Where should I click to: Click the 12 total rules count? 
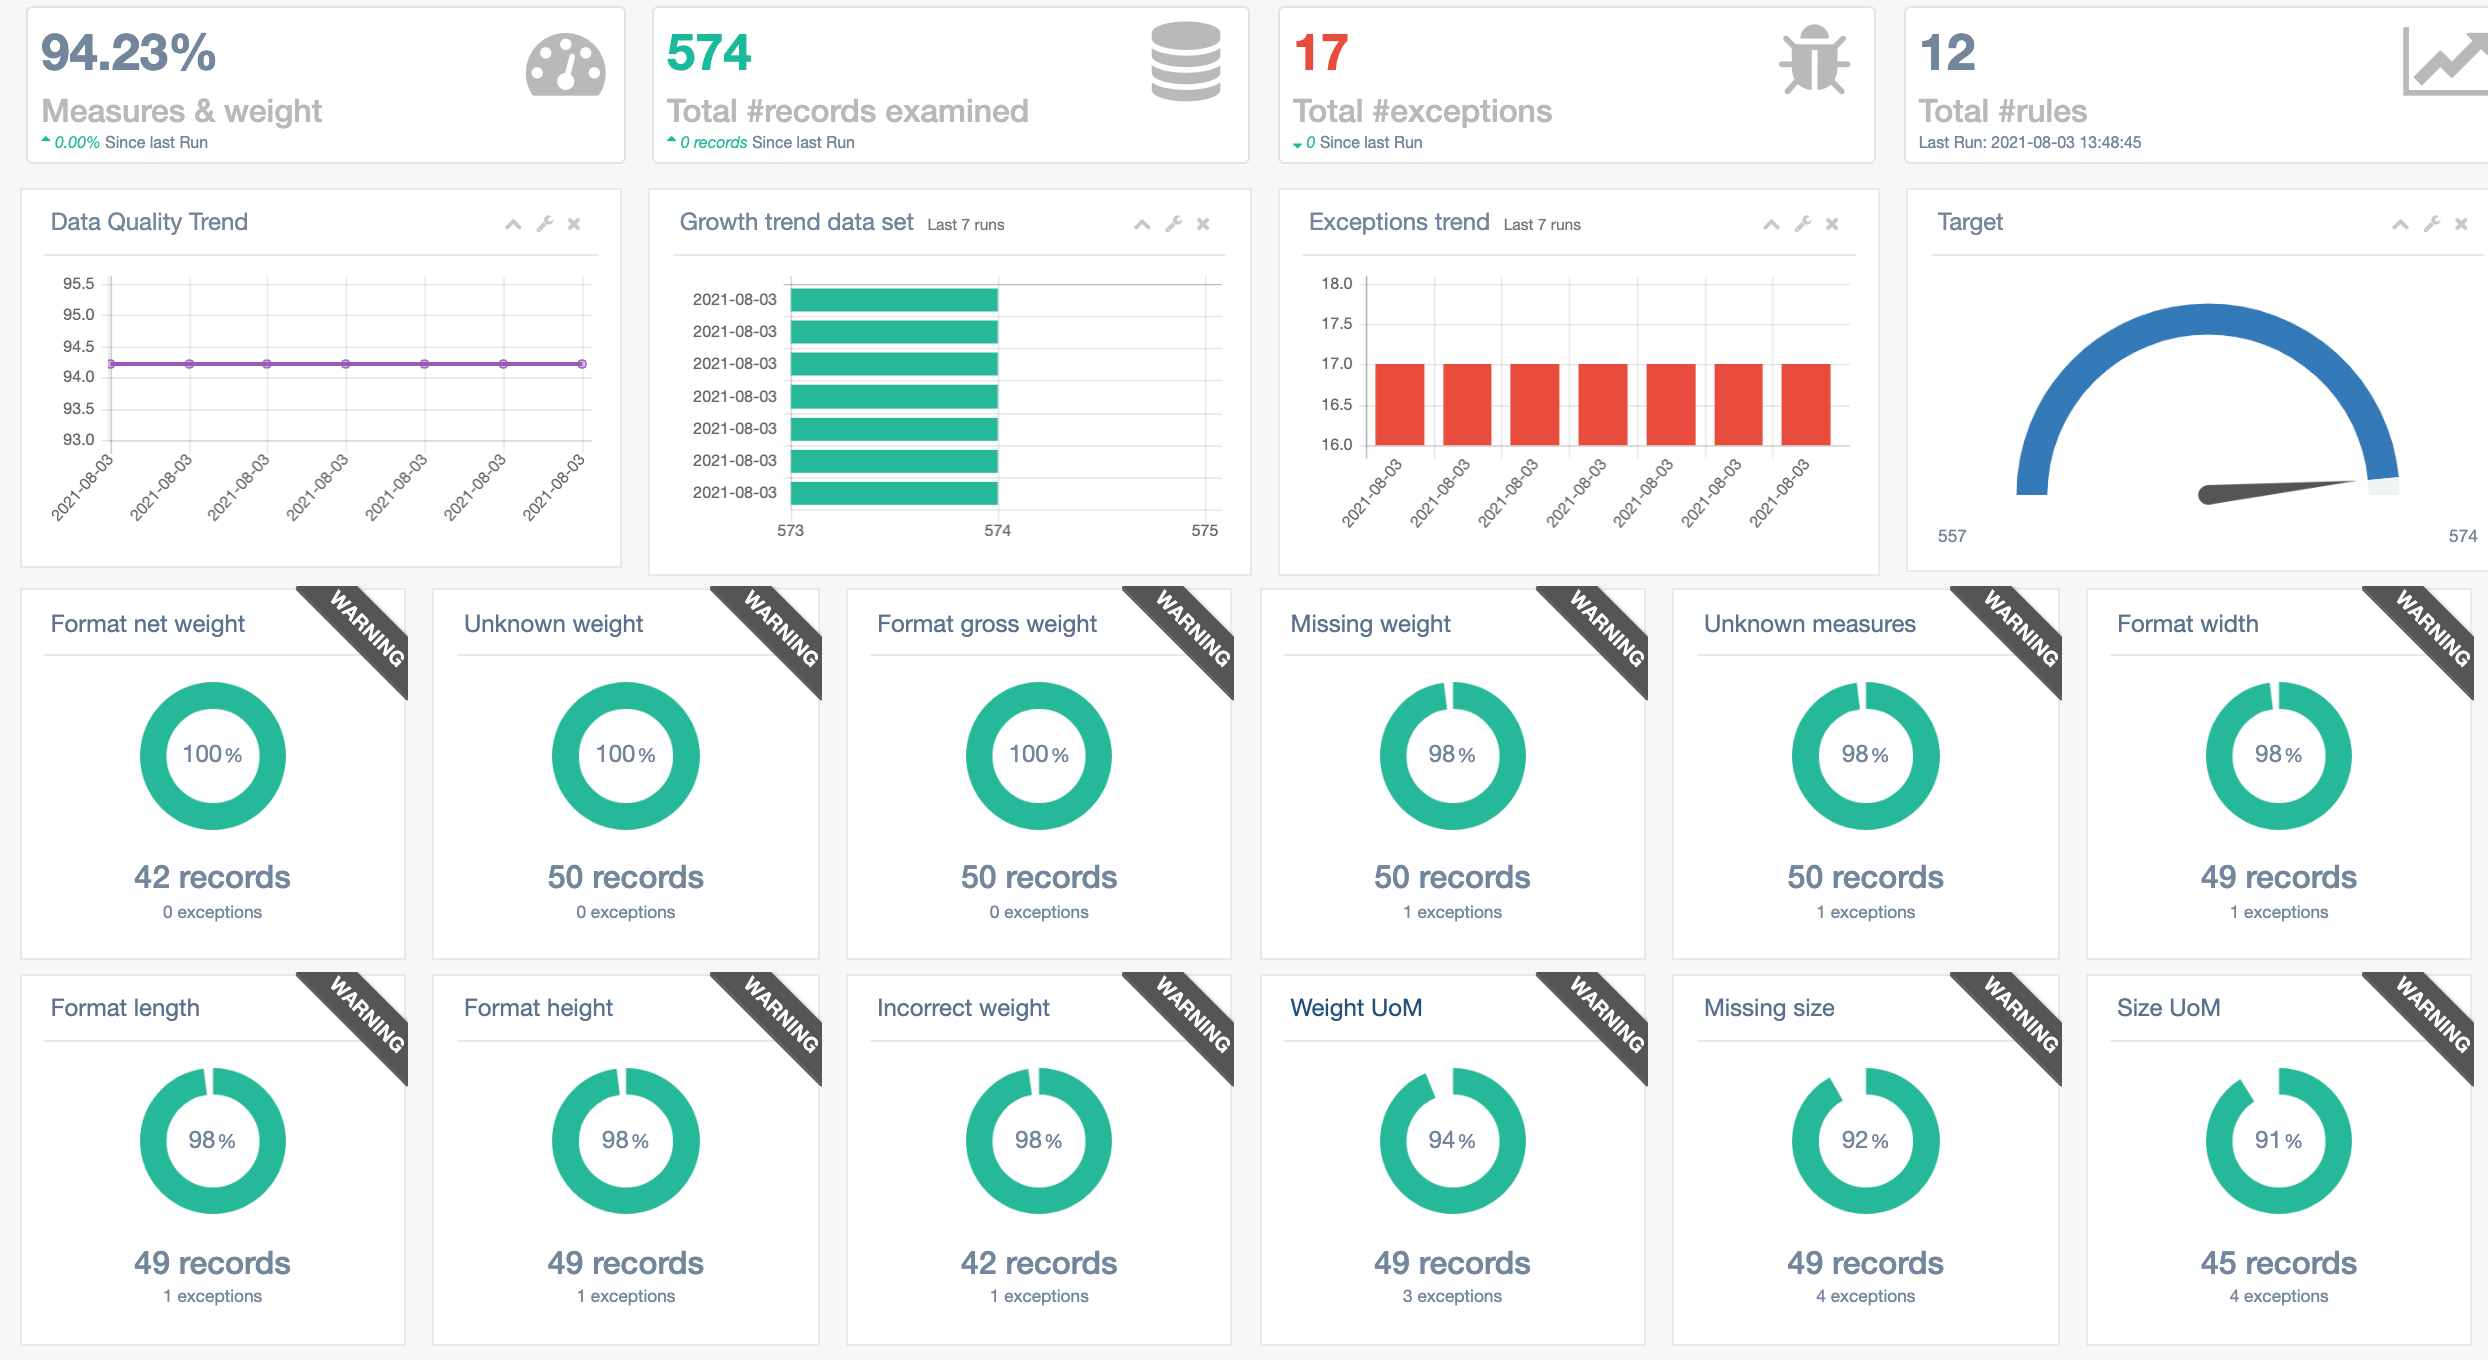[1948, 52]
